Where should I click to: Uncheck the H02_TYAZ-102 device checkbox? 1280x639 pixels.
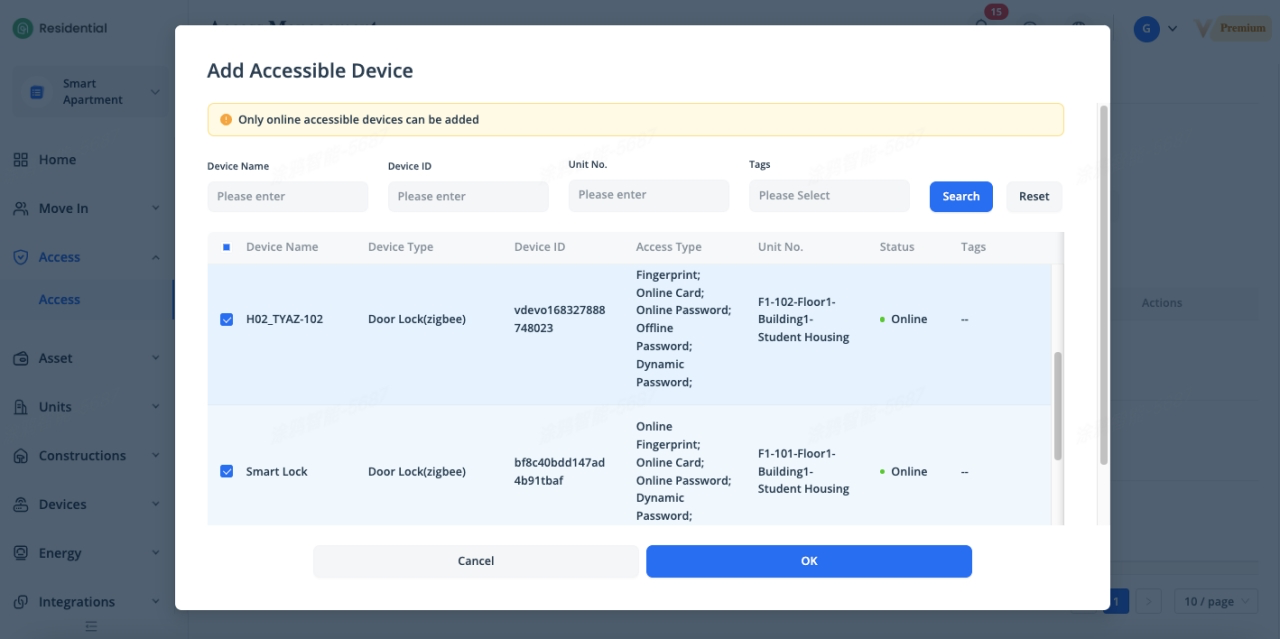226,320
